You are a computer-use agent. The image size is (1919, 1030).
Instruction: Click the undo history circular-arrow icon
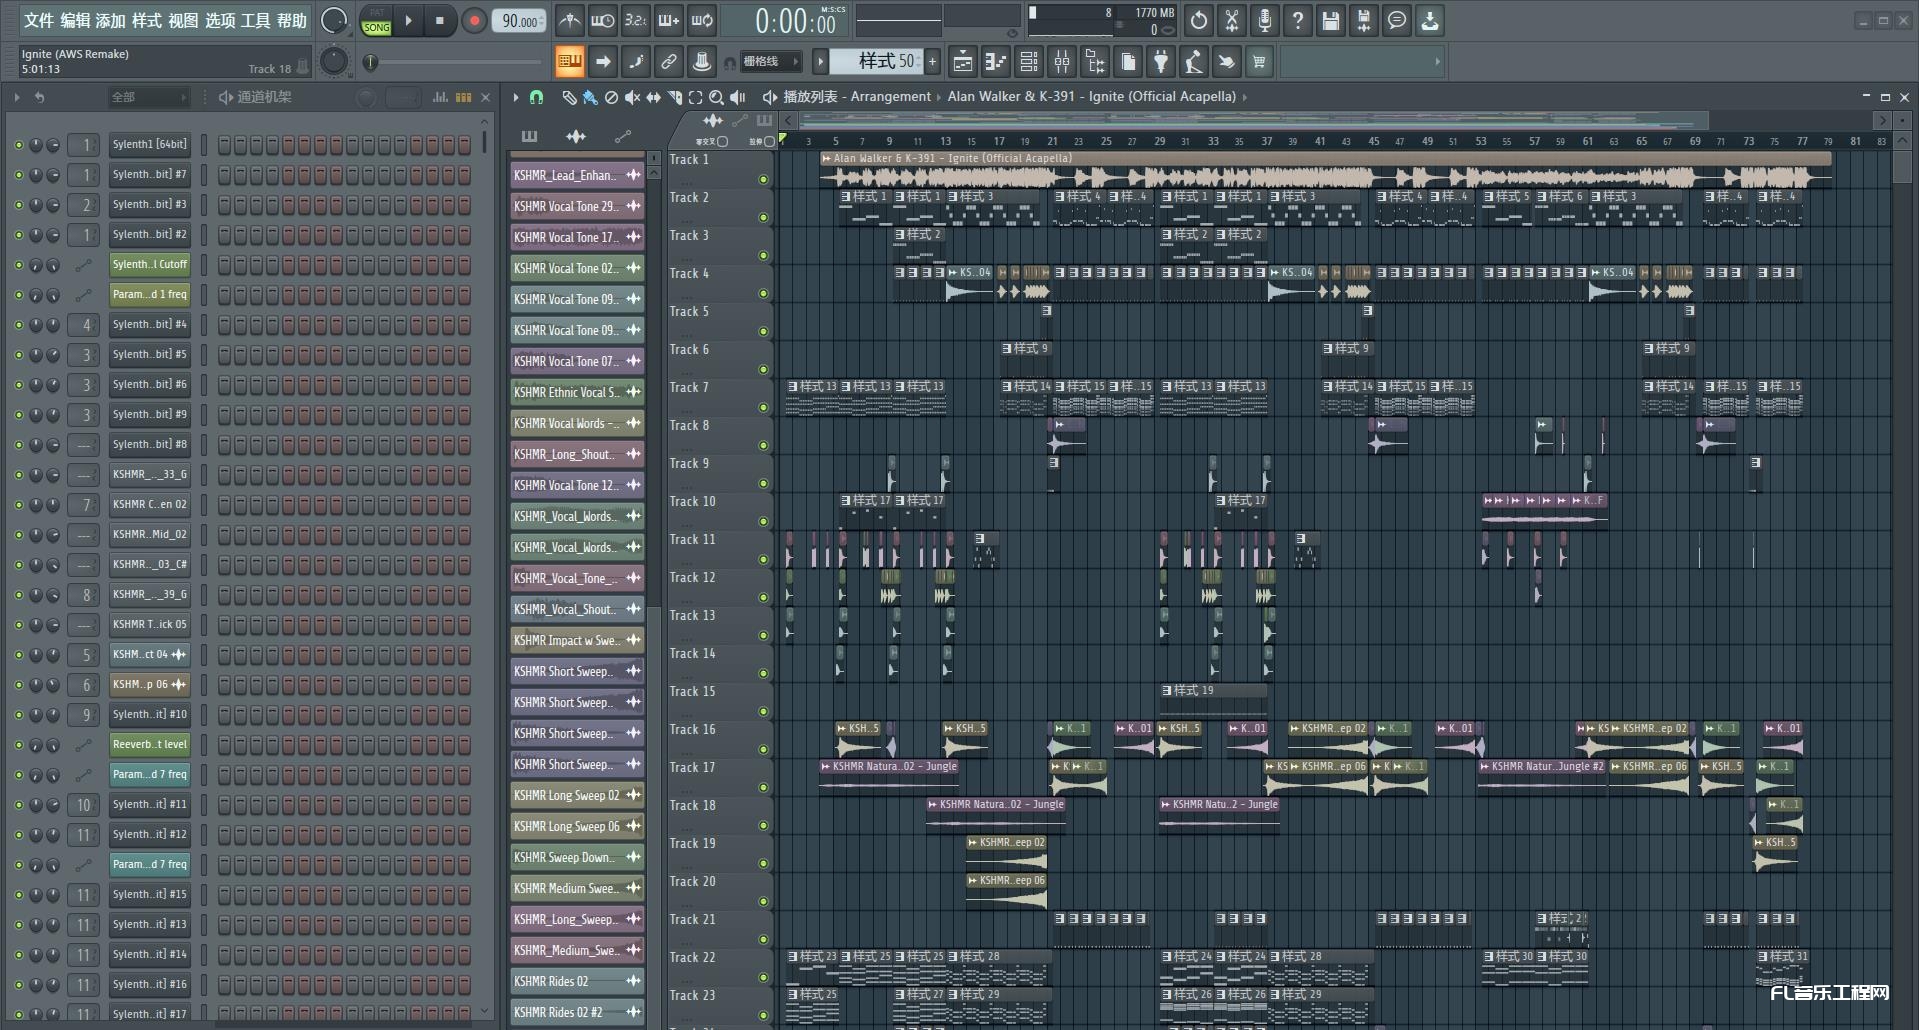[1199, 20]
